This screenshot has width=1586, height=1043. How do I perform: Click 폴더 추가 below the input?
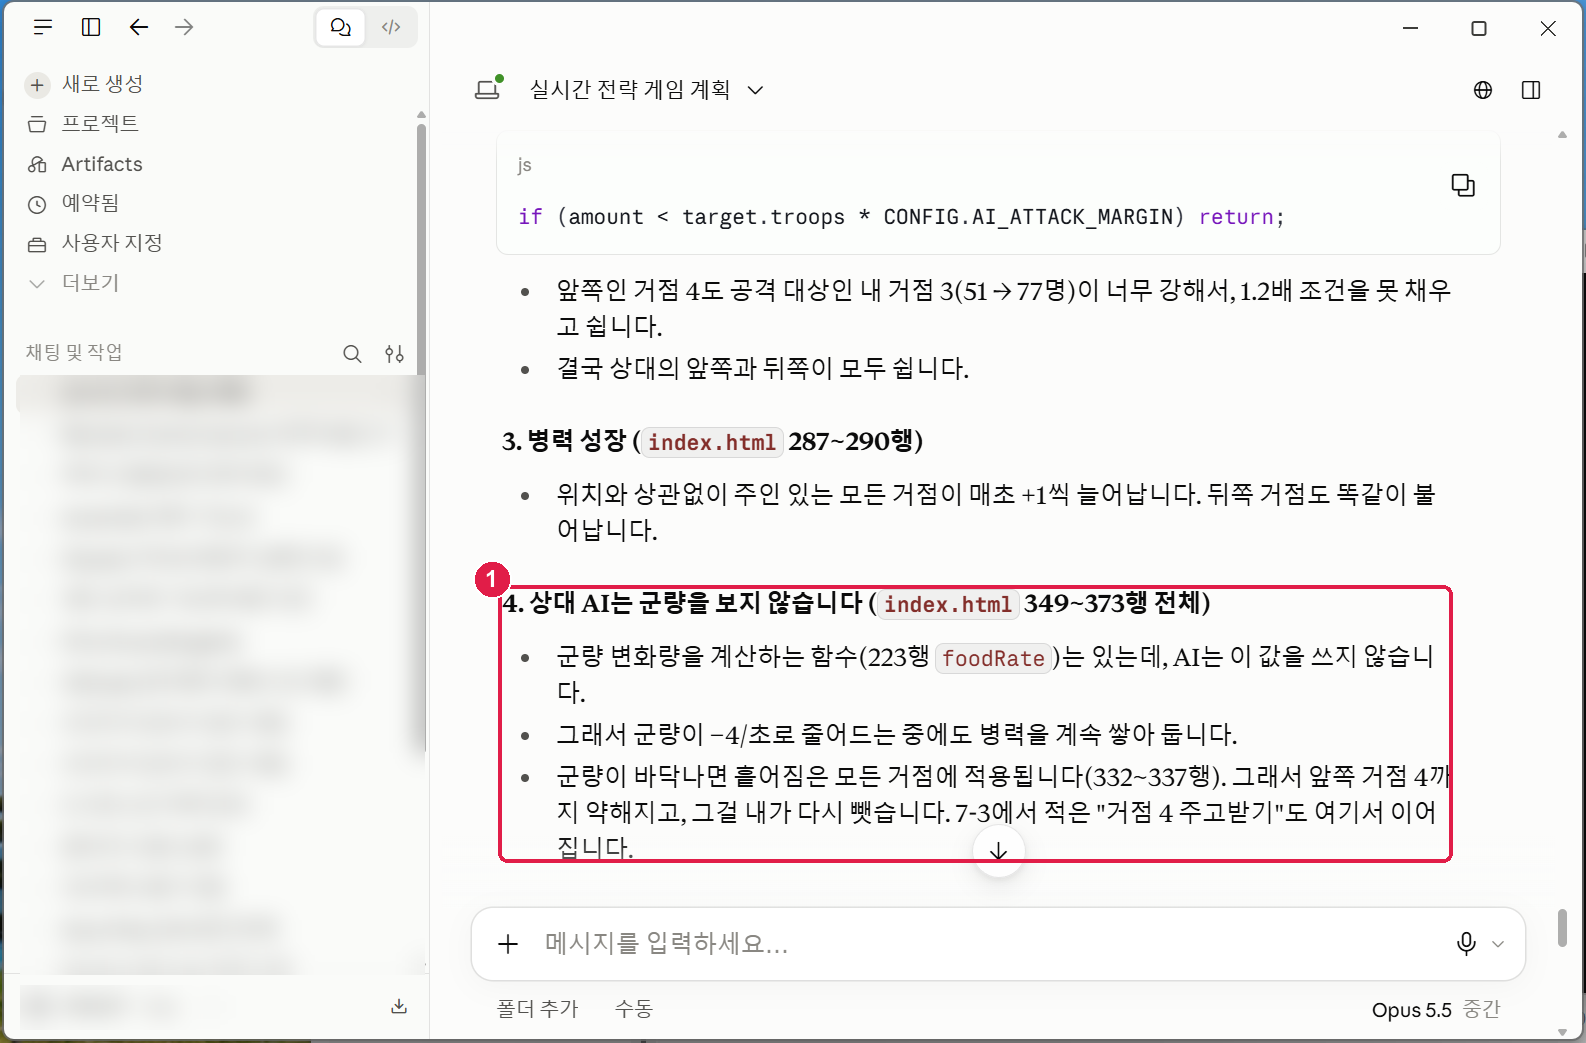(538, 1009)
